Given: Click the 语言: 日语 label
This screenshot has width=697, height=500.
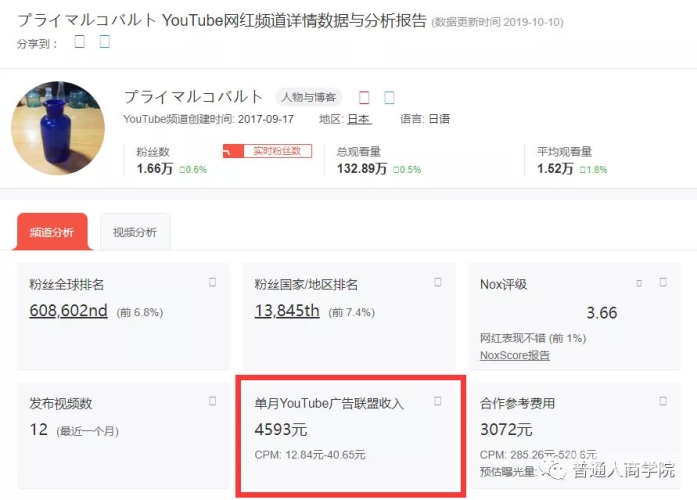Looking at the screenshot, I should point(425,119).
